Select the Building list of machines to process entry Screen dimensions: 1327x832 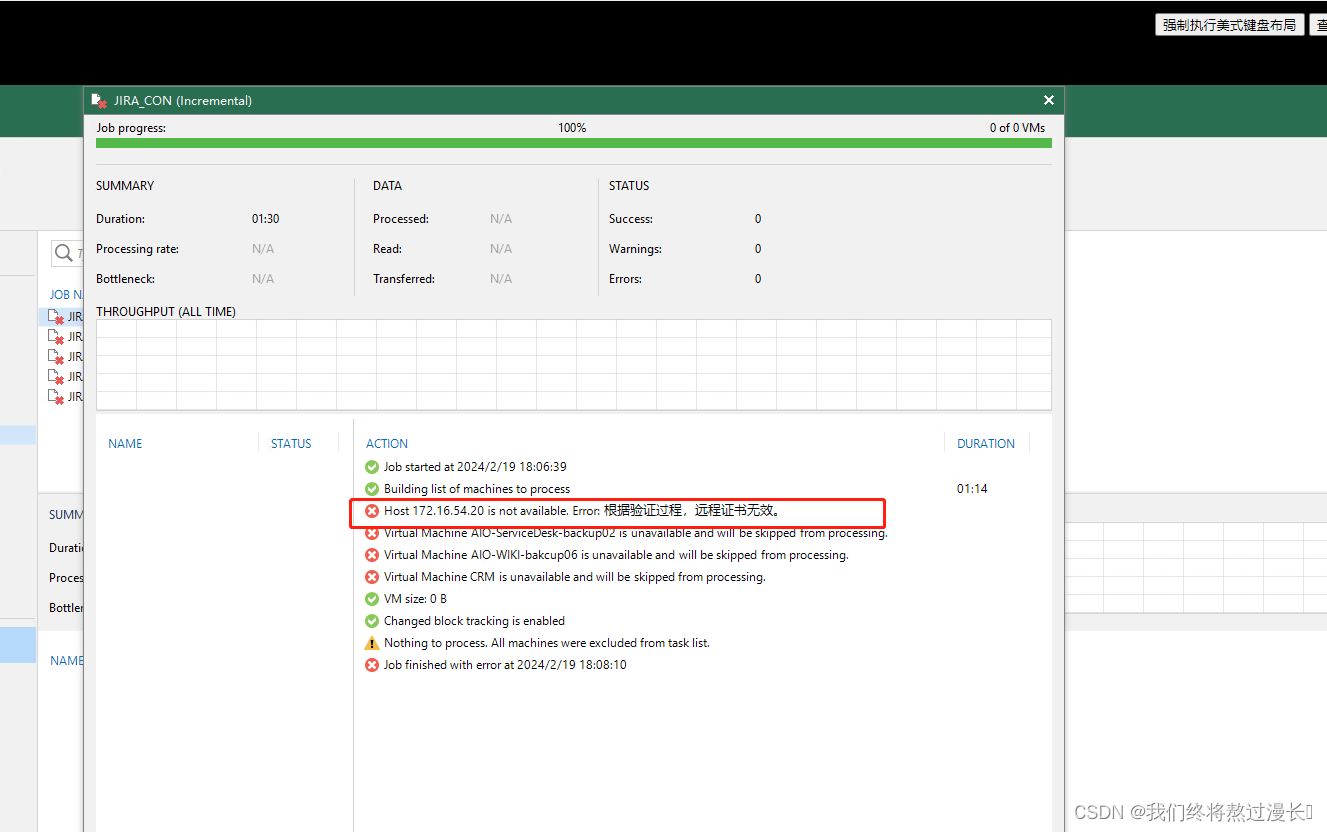click(477, 489)
